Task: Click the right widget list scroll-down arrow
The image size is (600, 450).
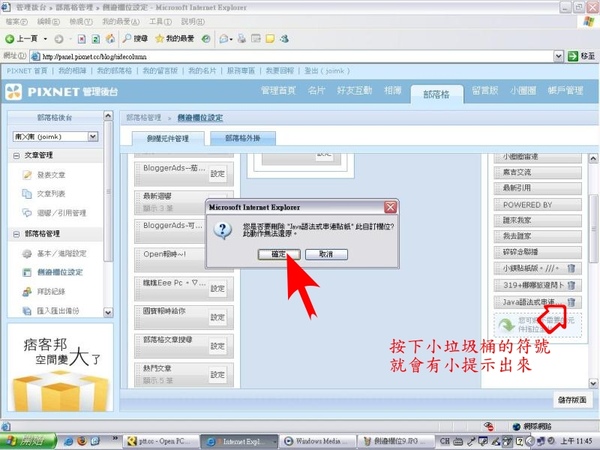Action: point(593,383)
